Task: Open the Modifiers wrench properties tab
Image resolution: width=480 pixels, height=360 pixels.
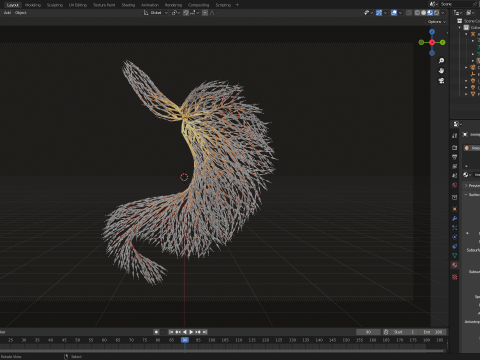Action: coord(455,218)
